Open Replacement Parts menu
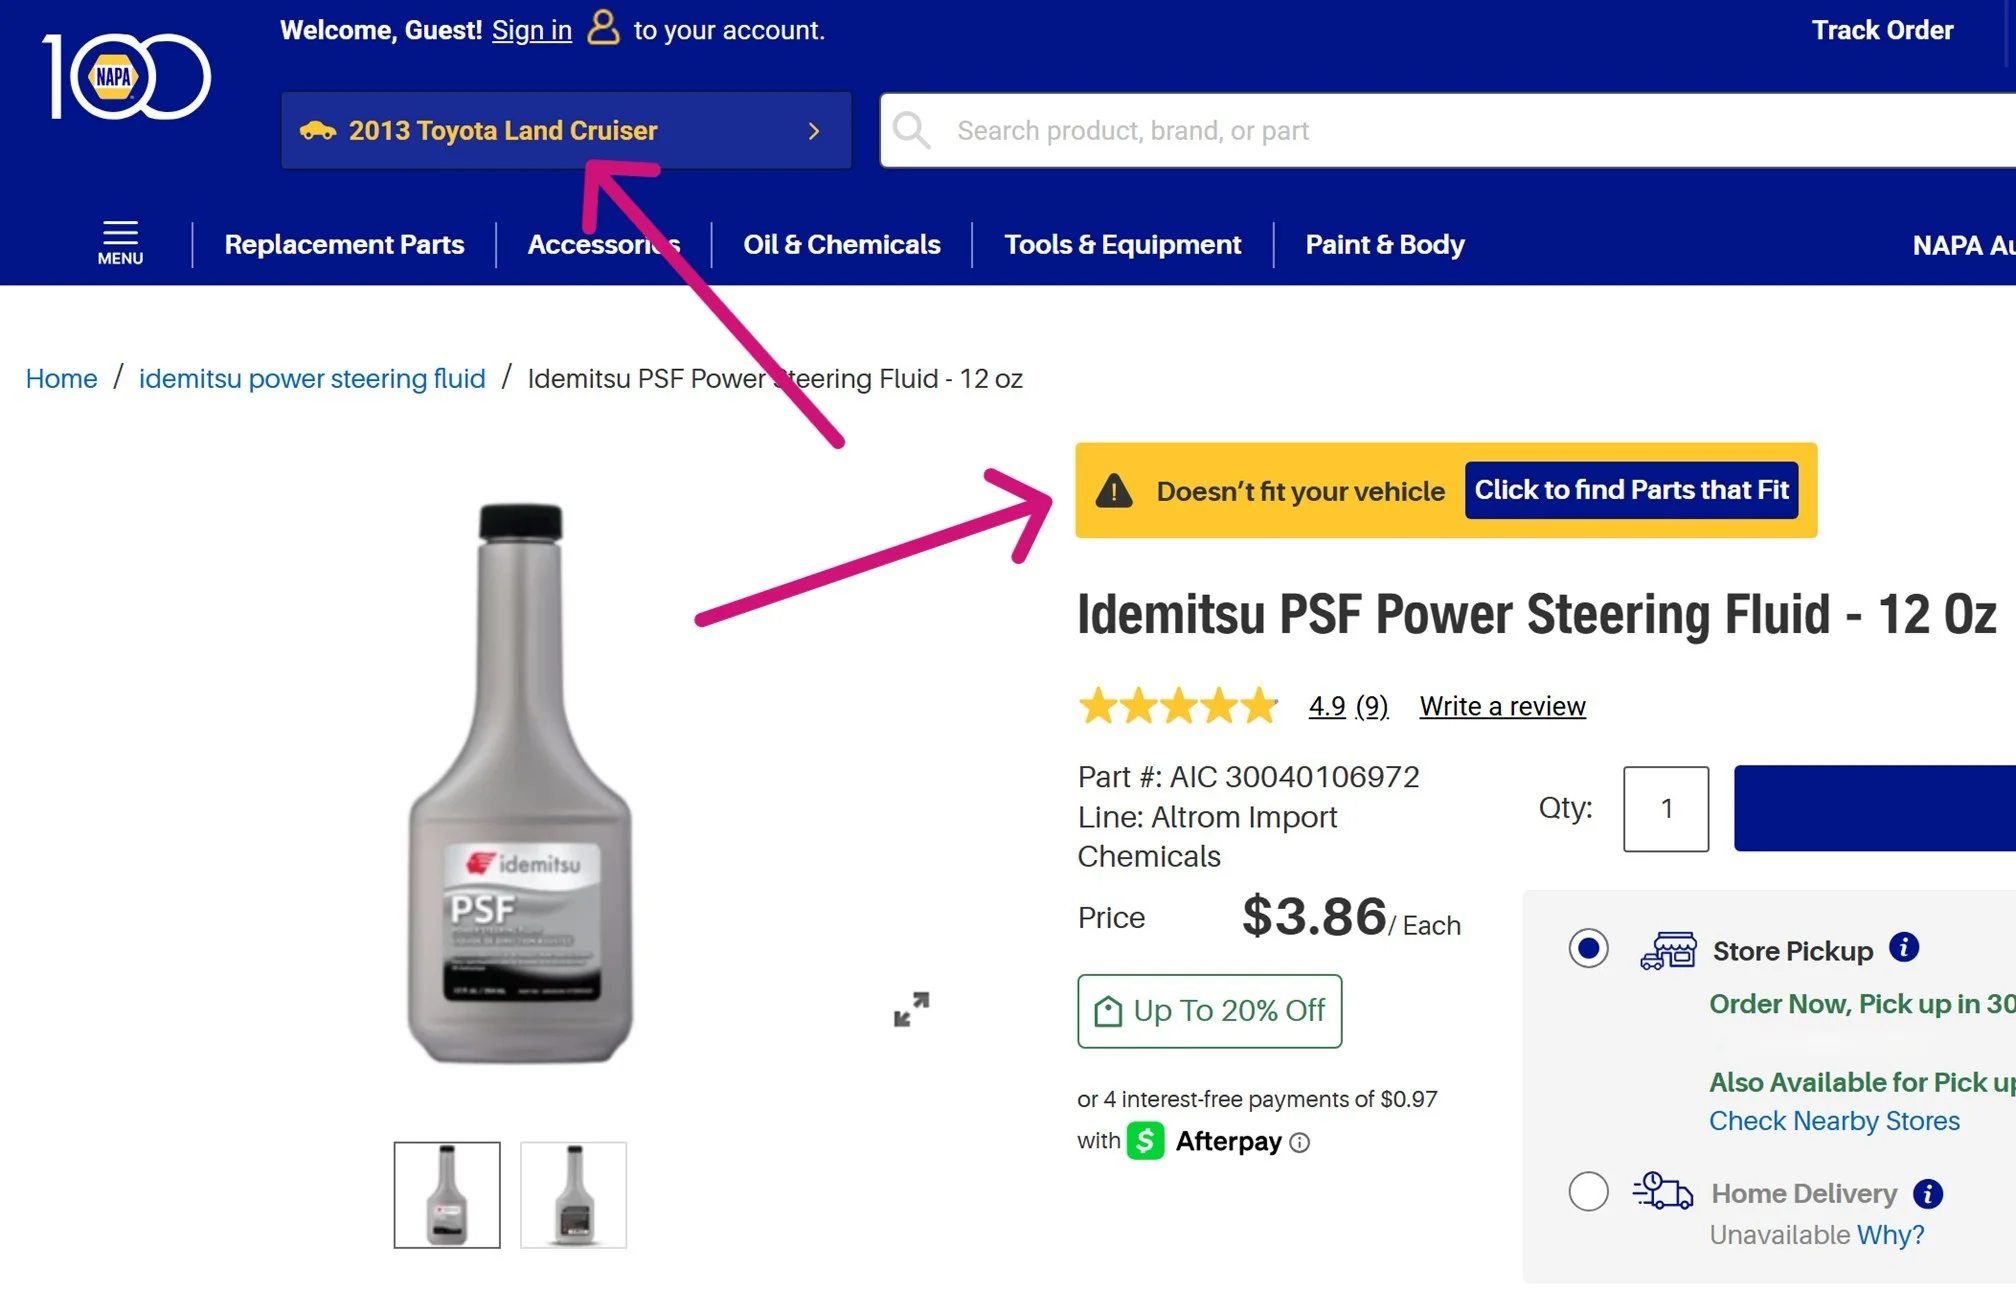Image resolution: width=2016 pixels, height=1291 pixels. 344,245
